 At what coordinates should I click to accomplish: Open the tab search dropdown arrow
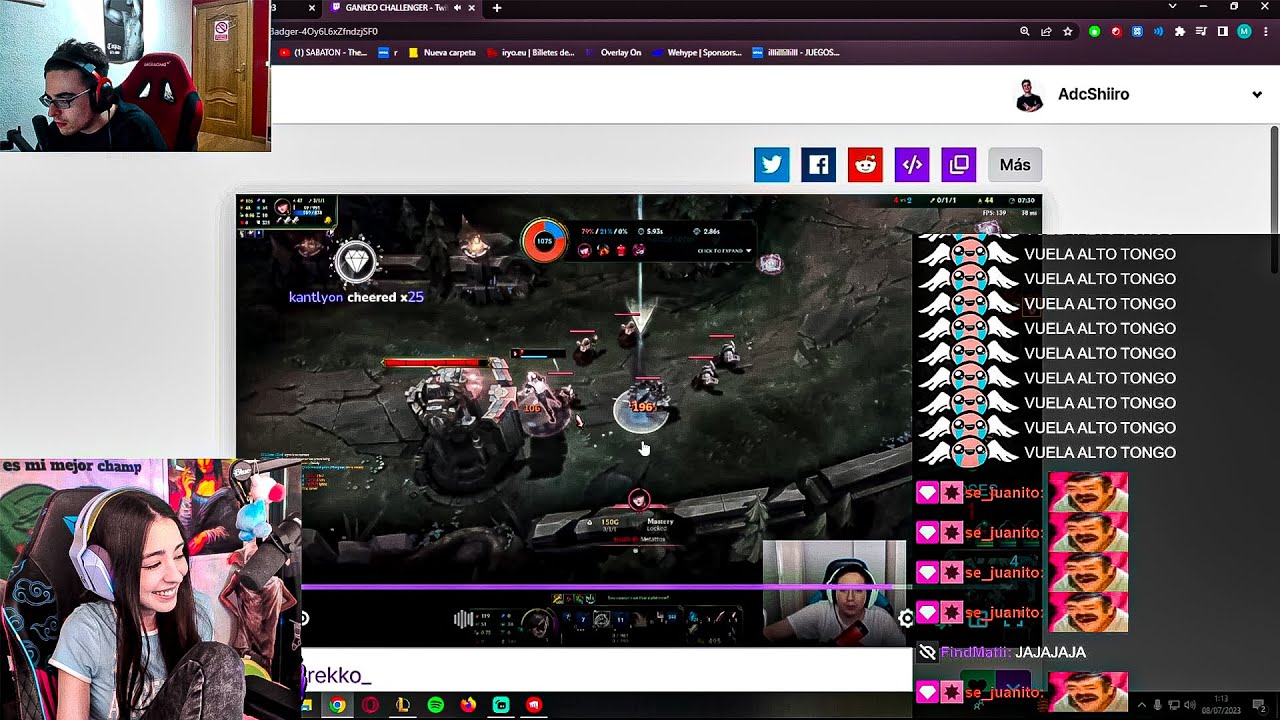[1173, 7]
